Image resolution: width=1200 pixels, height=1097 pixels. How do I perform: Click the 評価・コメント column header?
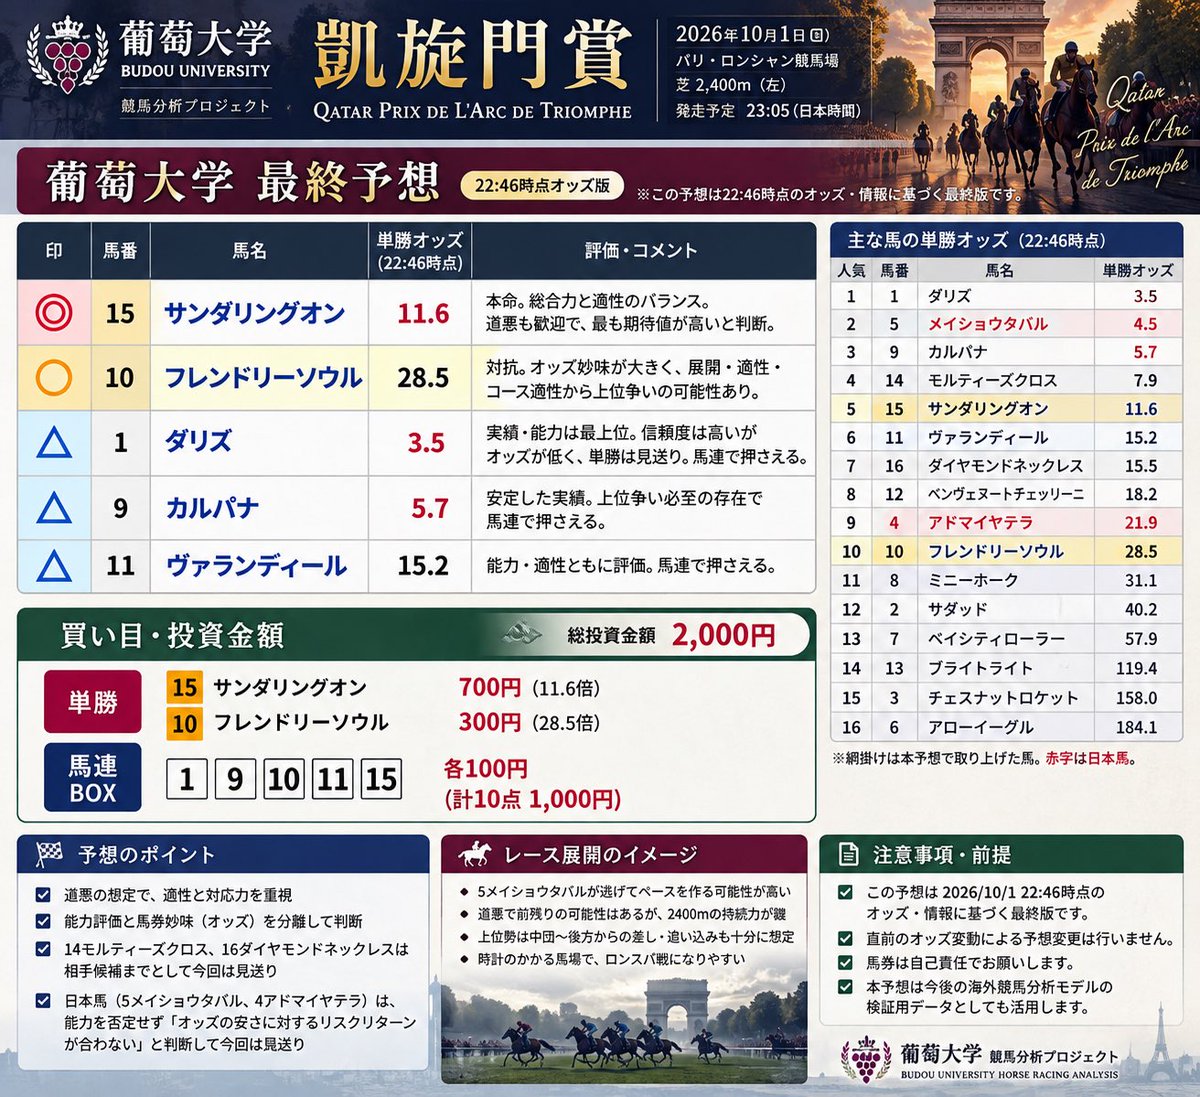coord(641,250)
